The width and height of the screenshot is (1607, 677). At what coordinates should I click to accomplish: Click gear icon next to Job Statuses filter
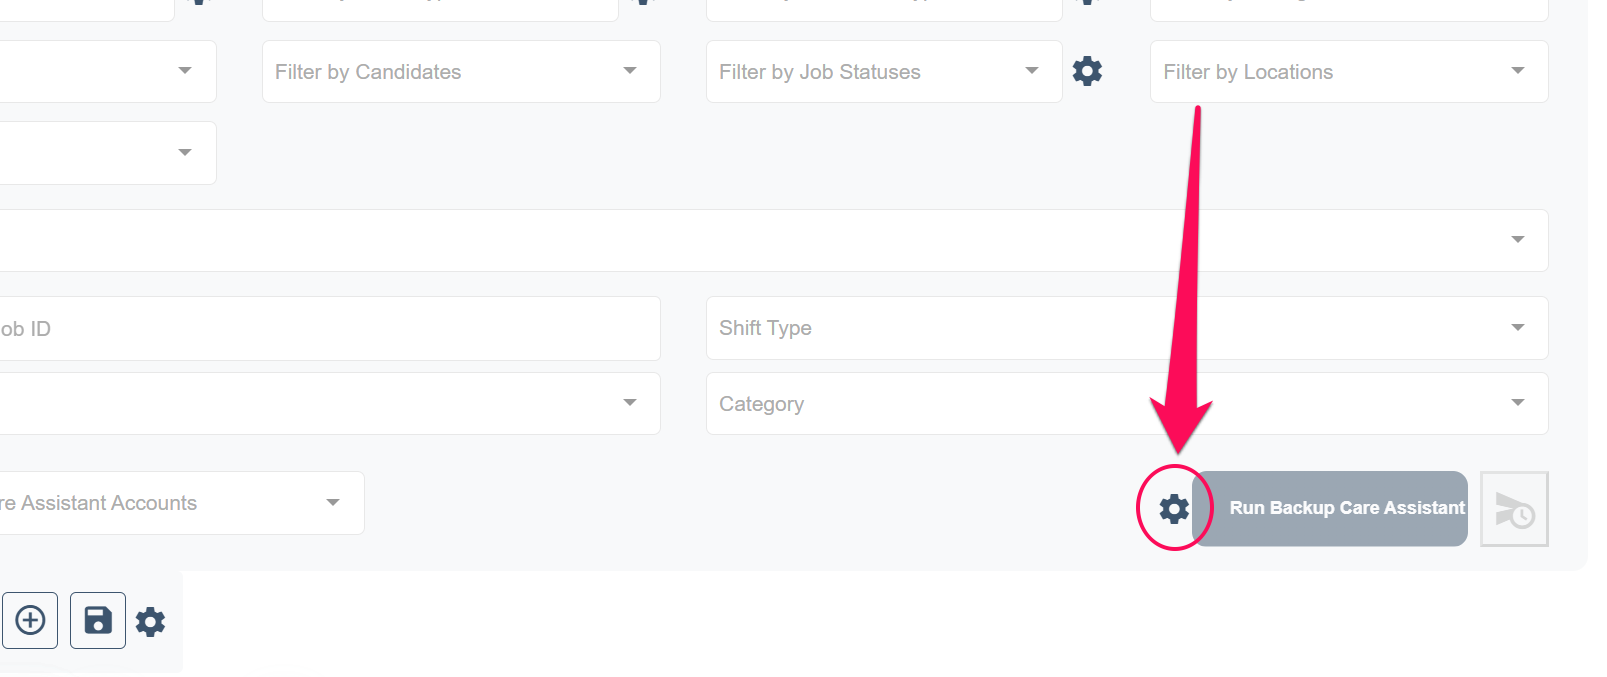click(1087, 71)
